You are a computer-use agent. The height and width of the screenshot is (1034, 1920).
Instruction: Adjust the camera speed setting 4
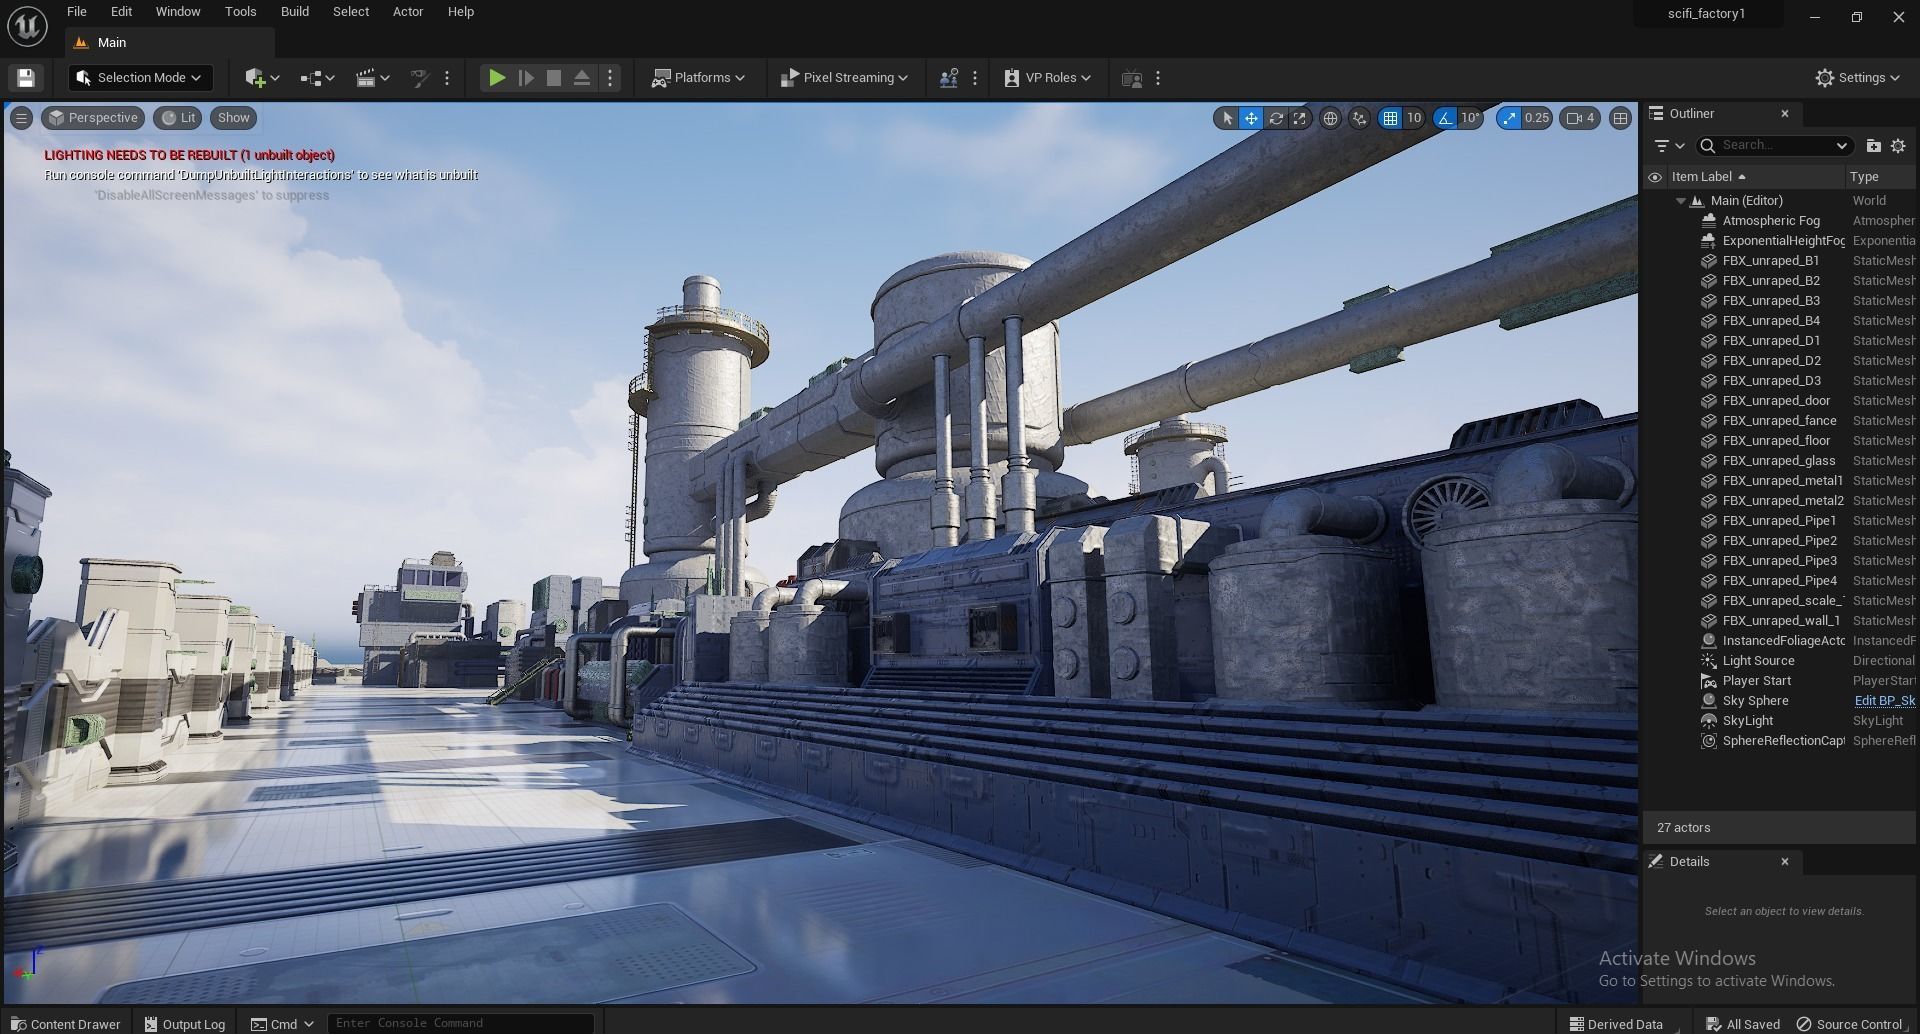coord(1581,118)
